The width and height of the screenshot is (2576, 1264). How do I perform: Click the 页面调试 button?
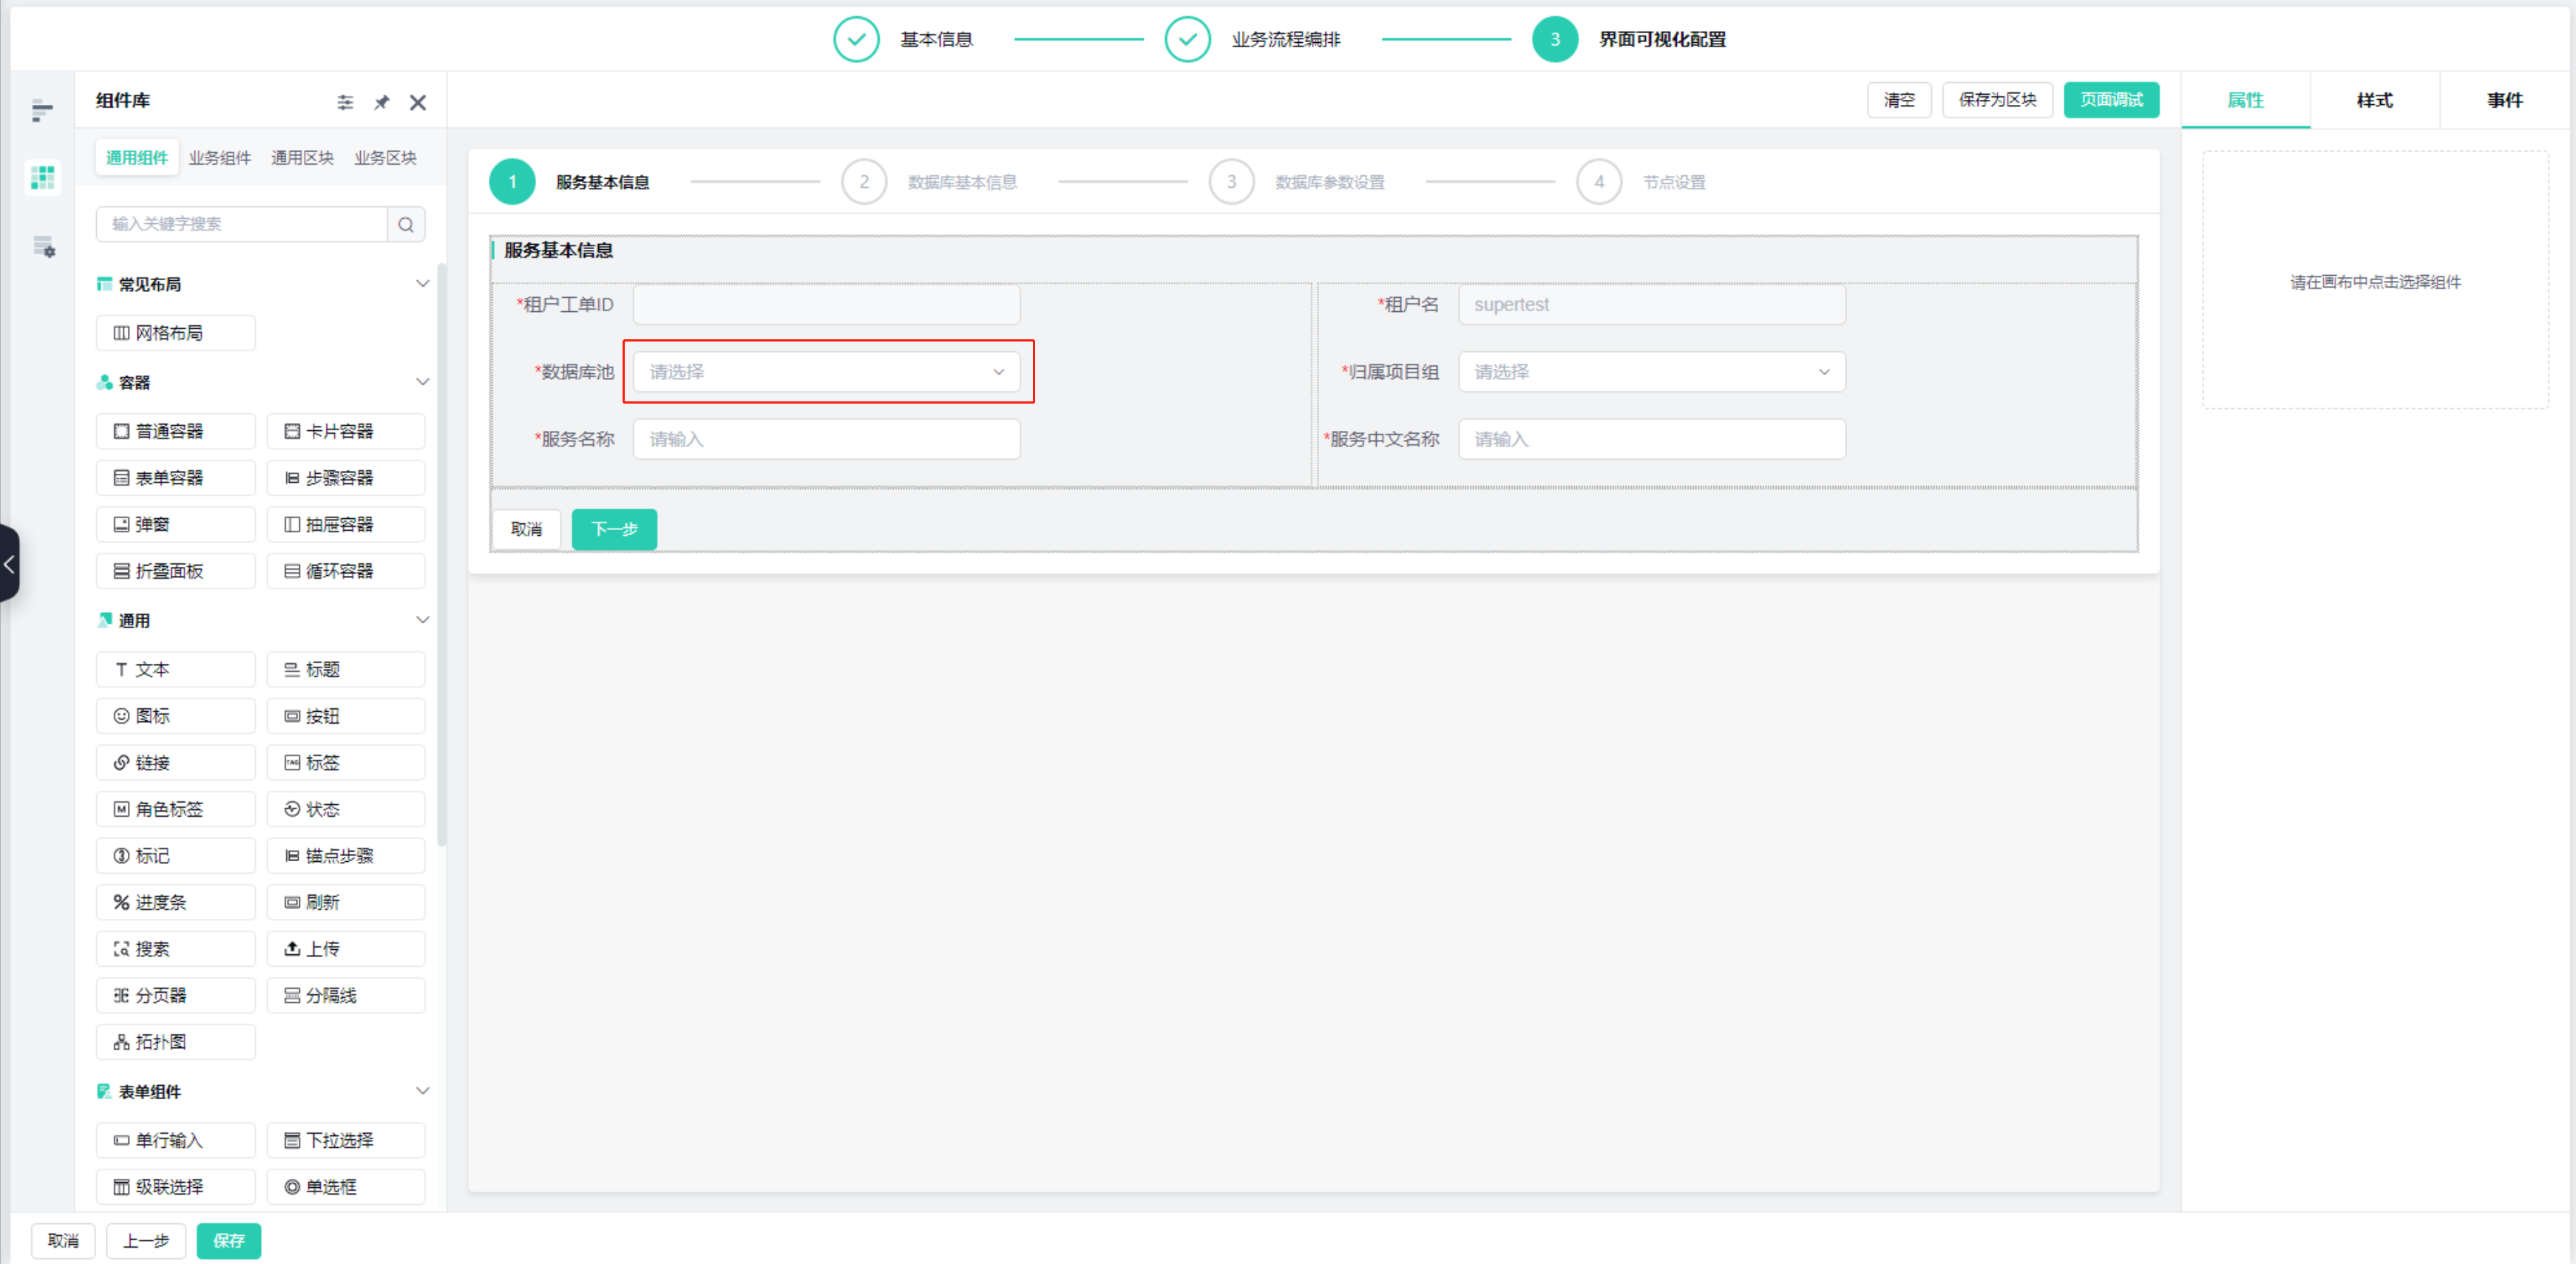pos(2110,100)
